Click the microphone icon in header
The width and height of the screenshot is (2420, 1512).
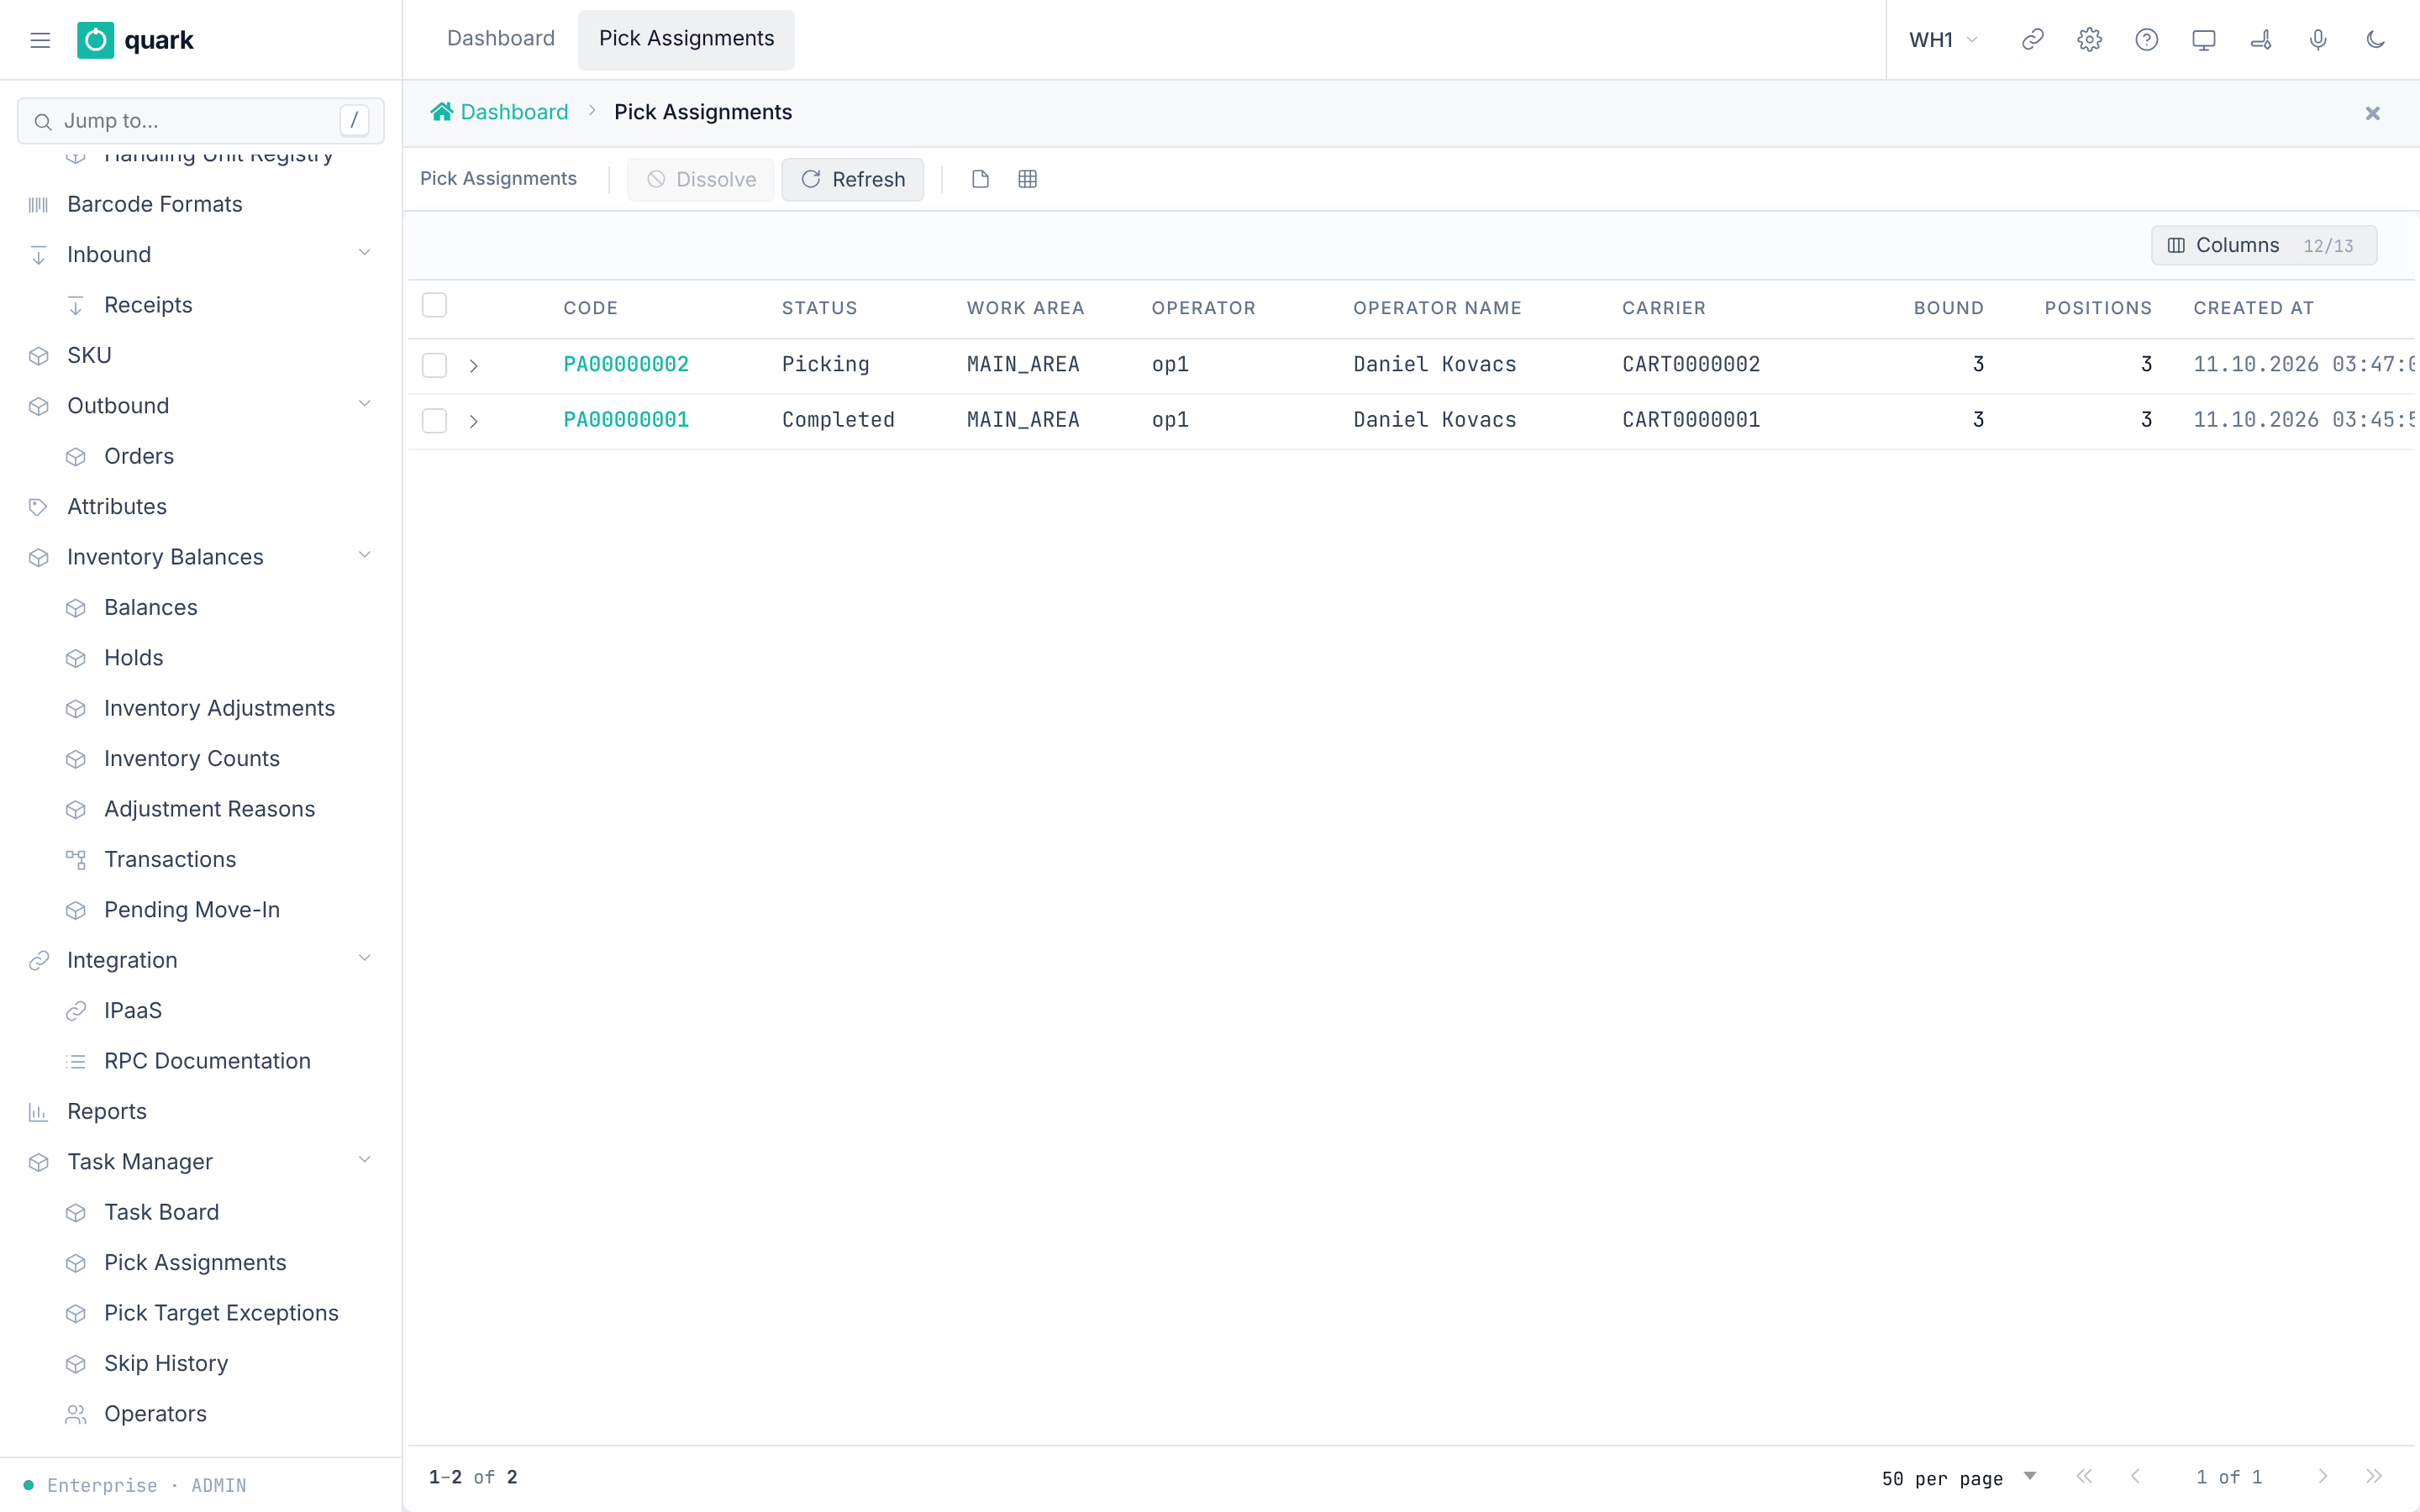pos(2318,40)
